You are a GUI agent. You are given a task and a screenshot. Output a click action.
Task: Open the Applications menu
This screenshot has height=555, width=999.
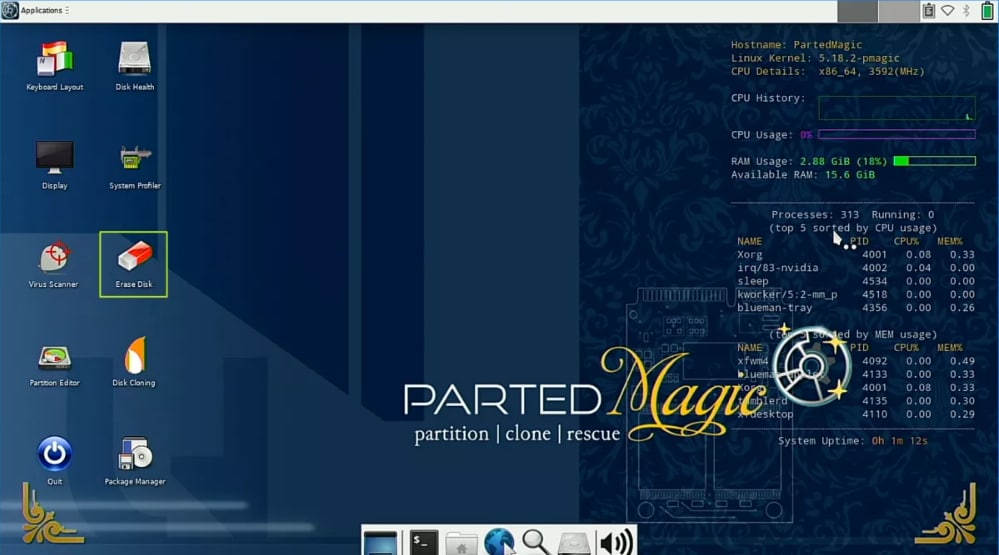click(x=41, y=10)
